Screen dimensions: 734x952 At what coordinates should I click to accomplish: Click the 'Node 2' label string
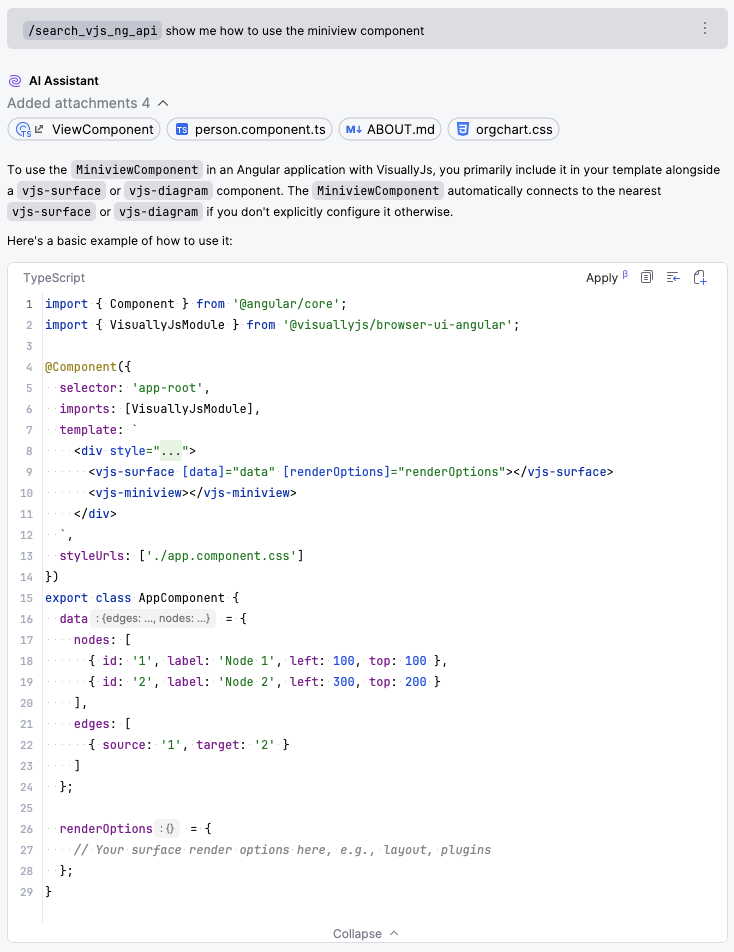tap(246, 682)
